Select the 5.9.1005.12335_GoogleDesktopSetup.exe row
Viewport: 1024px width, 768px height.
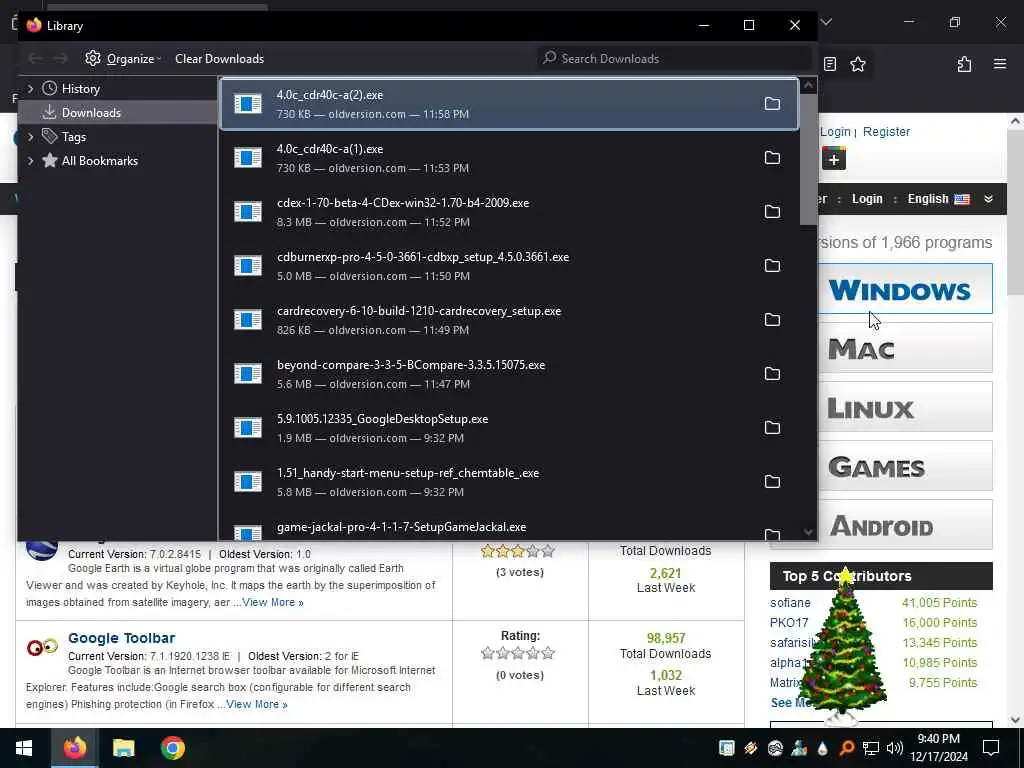[x=509, y=428]
